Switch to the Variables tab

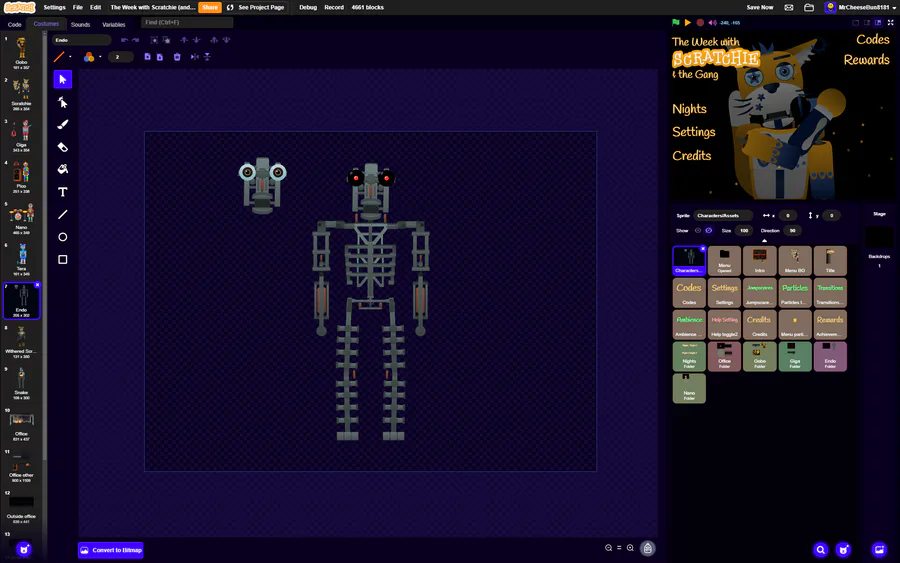click(x=114, y=25)
